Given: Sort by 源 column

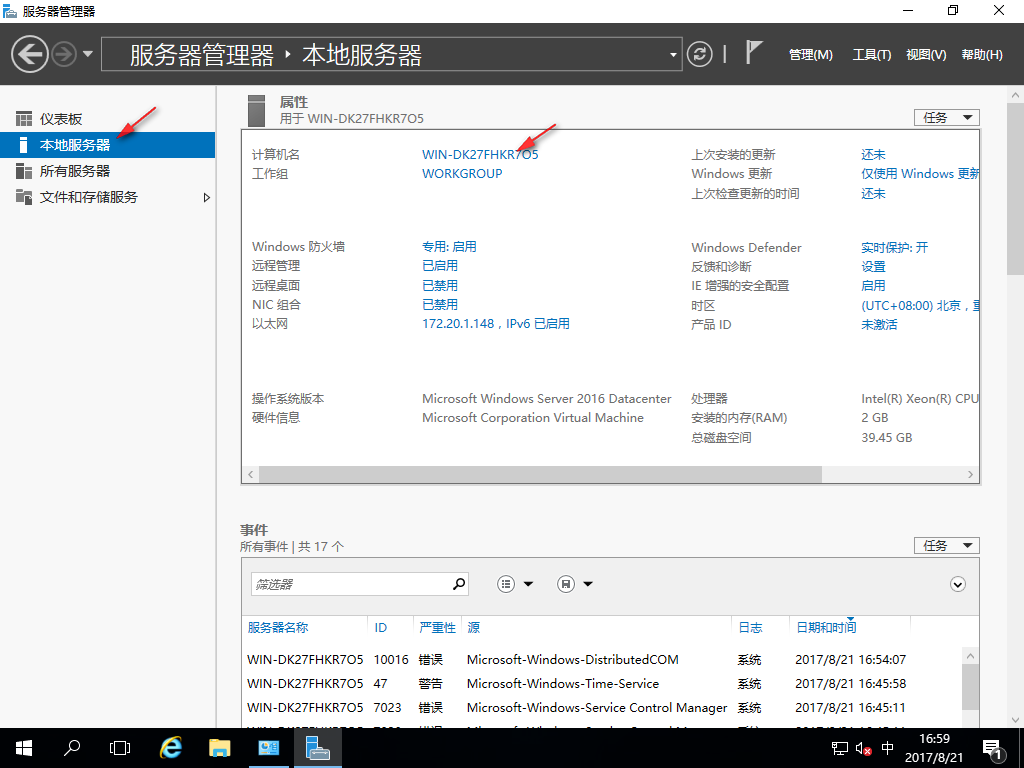Looking at the screenshot, I should tap(473, 628).
